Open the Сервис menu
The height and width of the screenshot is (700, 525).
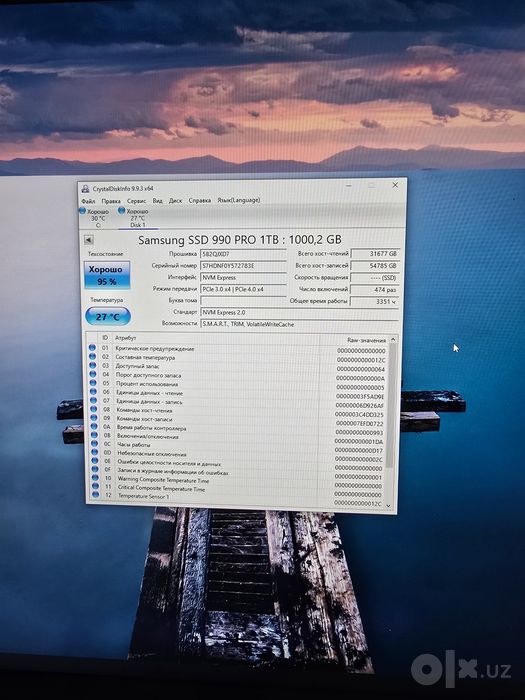pyautogui.click(x=137, y=201)
